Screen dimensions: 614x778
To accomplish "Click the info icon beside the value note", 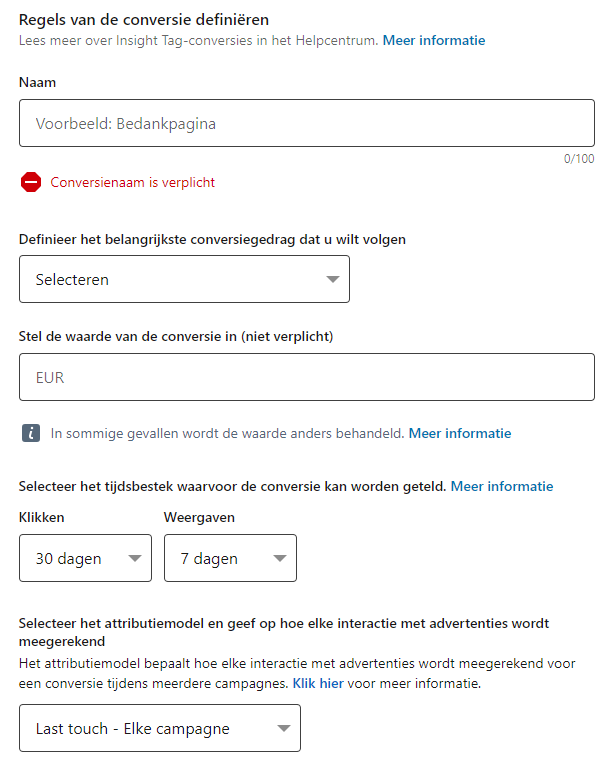I will point(31,433).
